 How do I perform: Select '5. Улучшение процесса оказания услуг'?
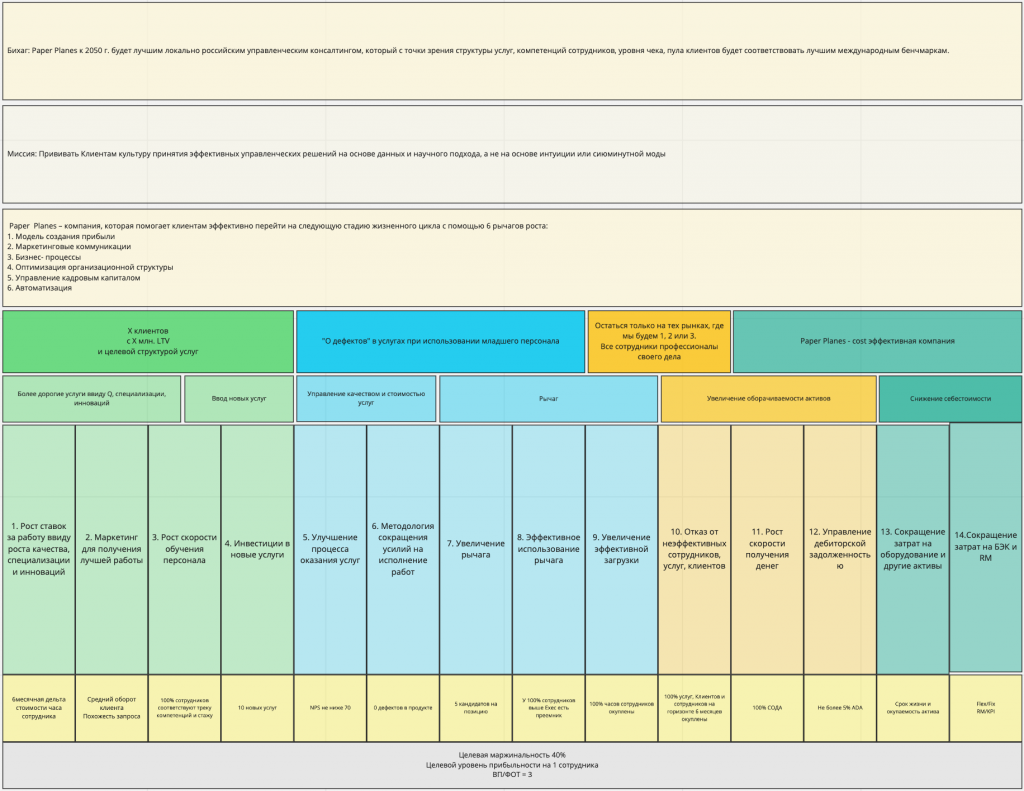point(330,549)
